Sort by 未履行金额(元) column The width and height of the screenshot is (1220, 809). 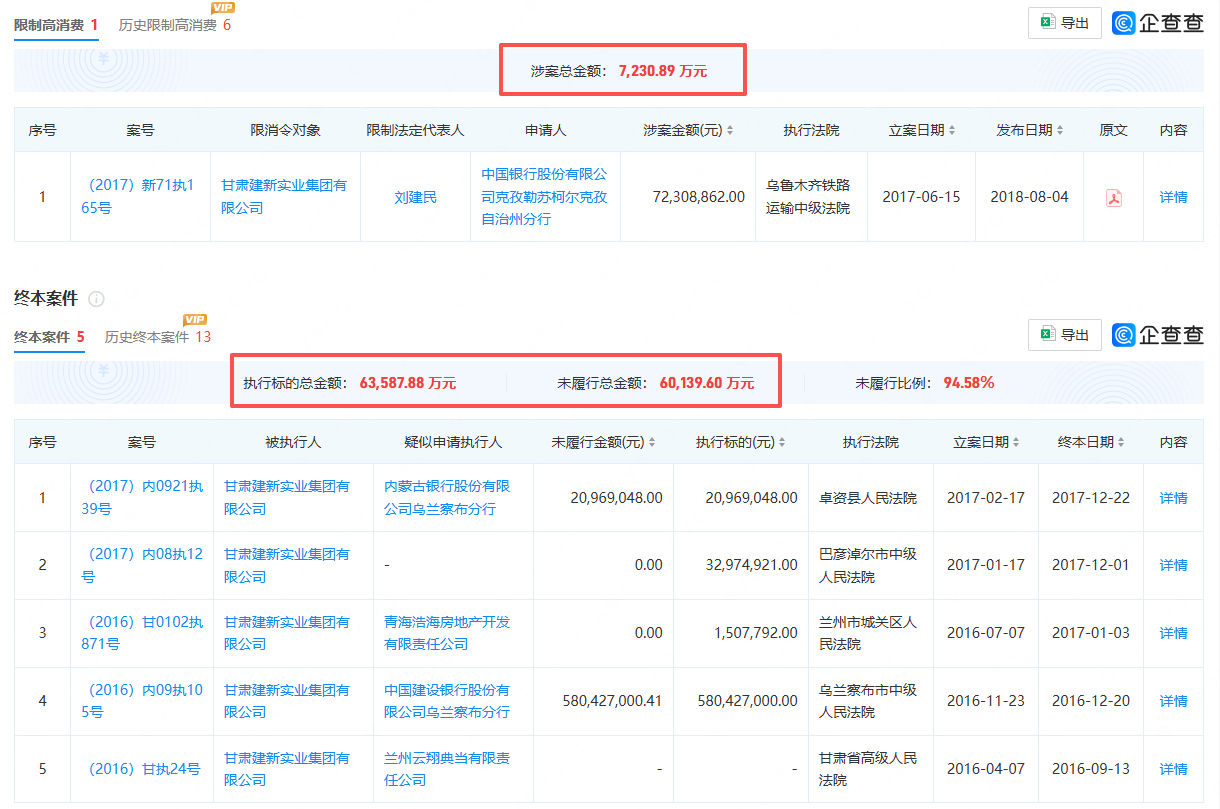(x=651, y=442)
